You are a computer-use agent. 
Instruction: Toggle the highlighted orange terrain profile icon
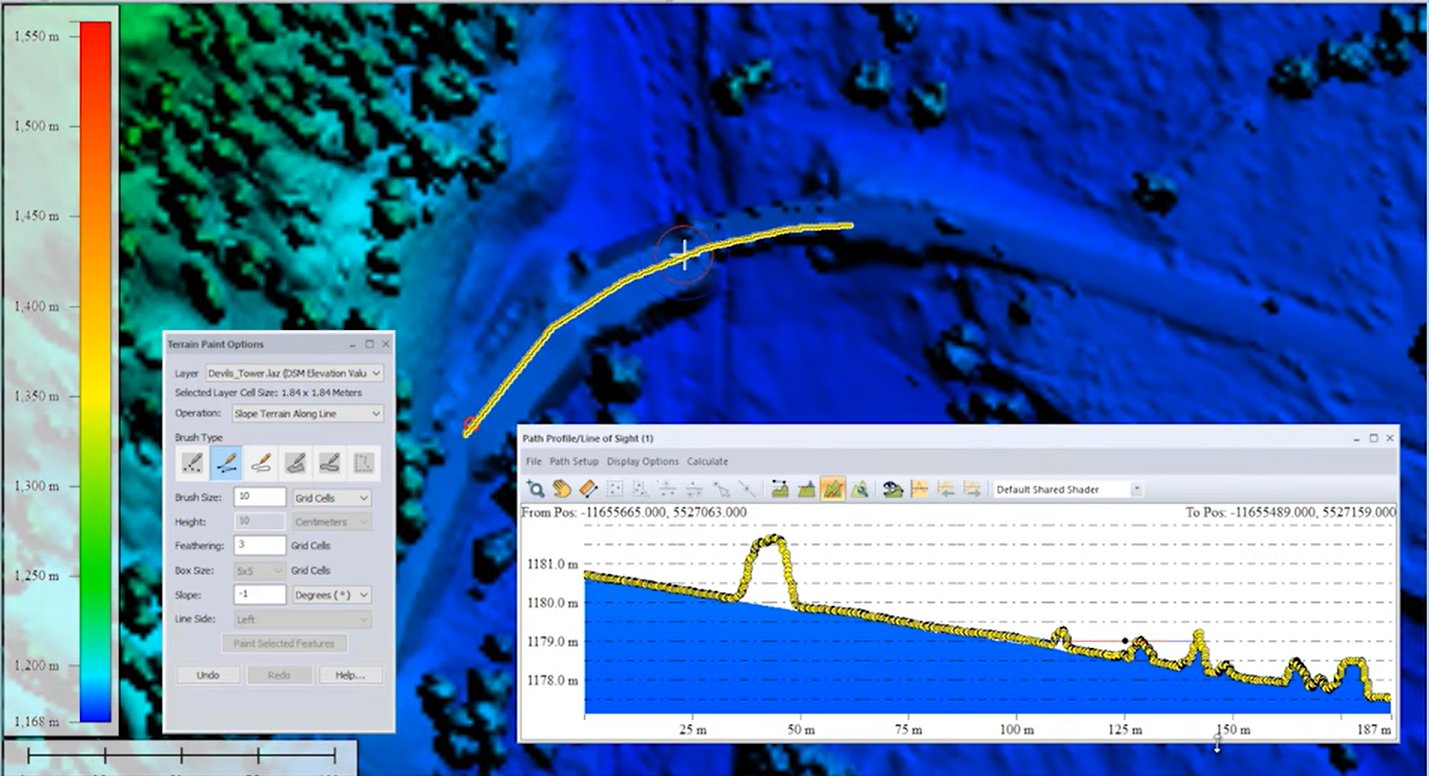click(x=833, y=489)
